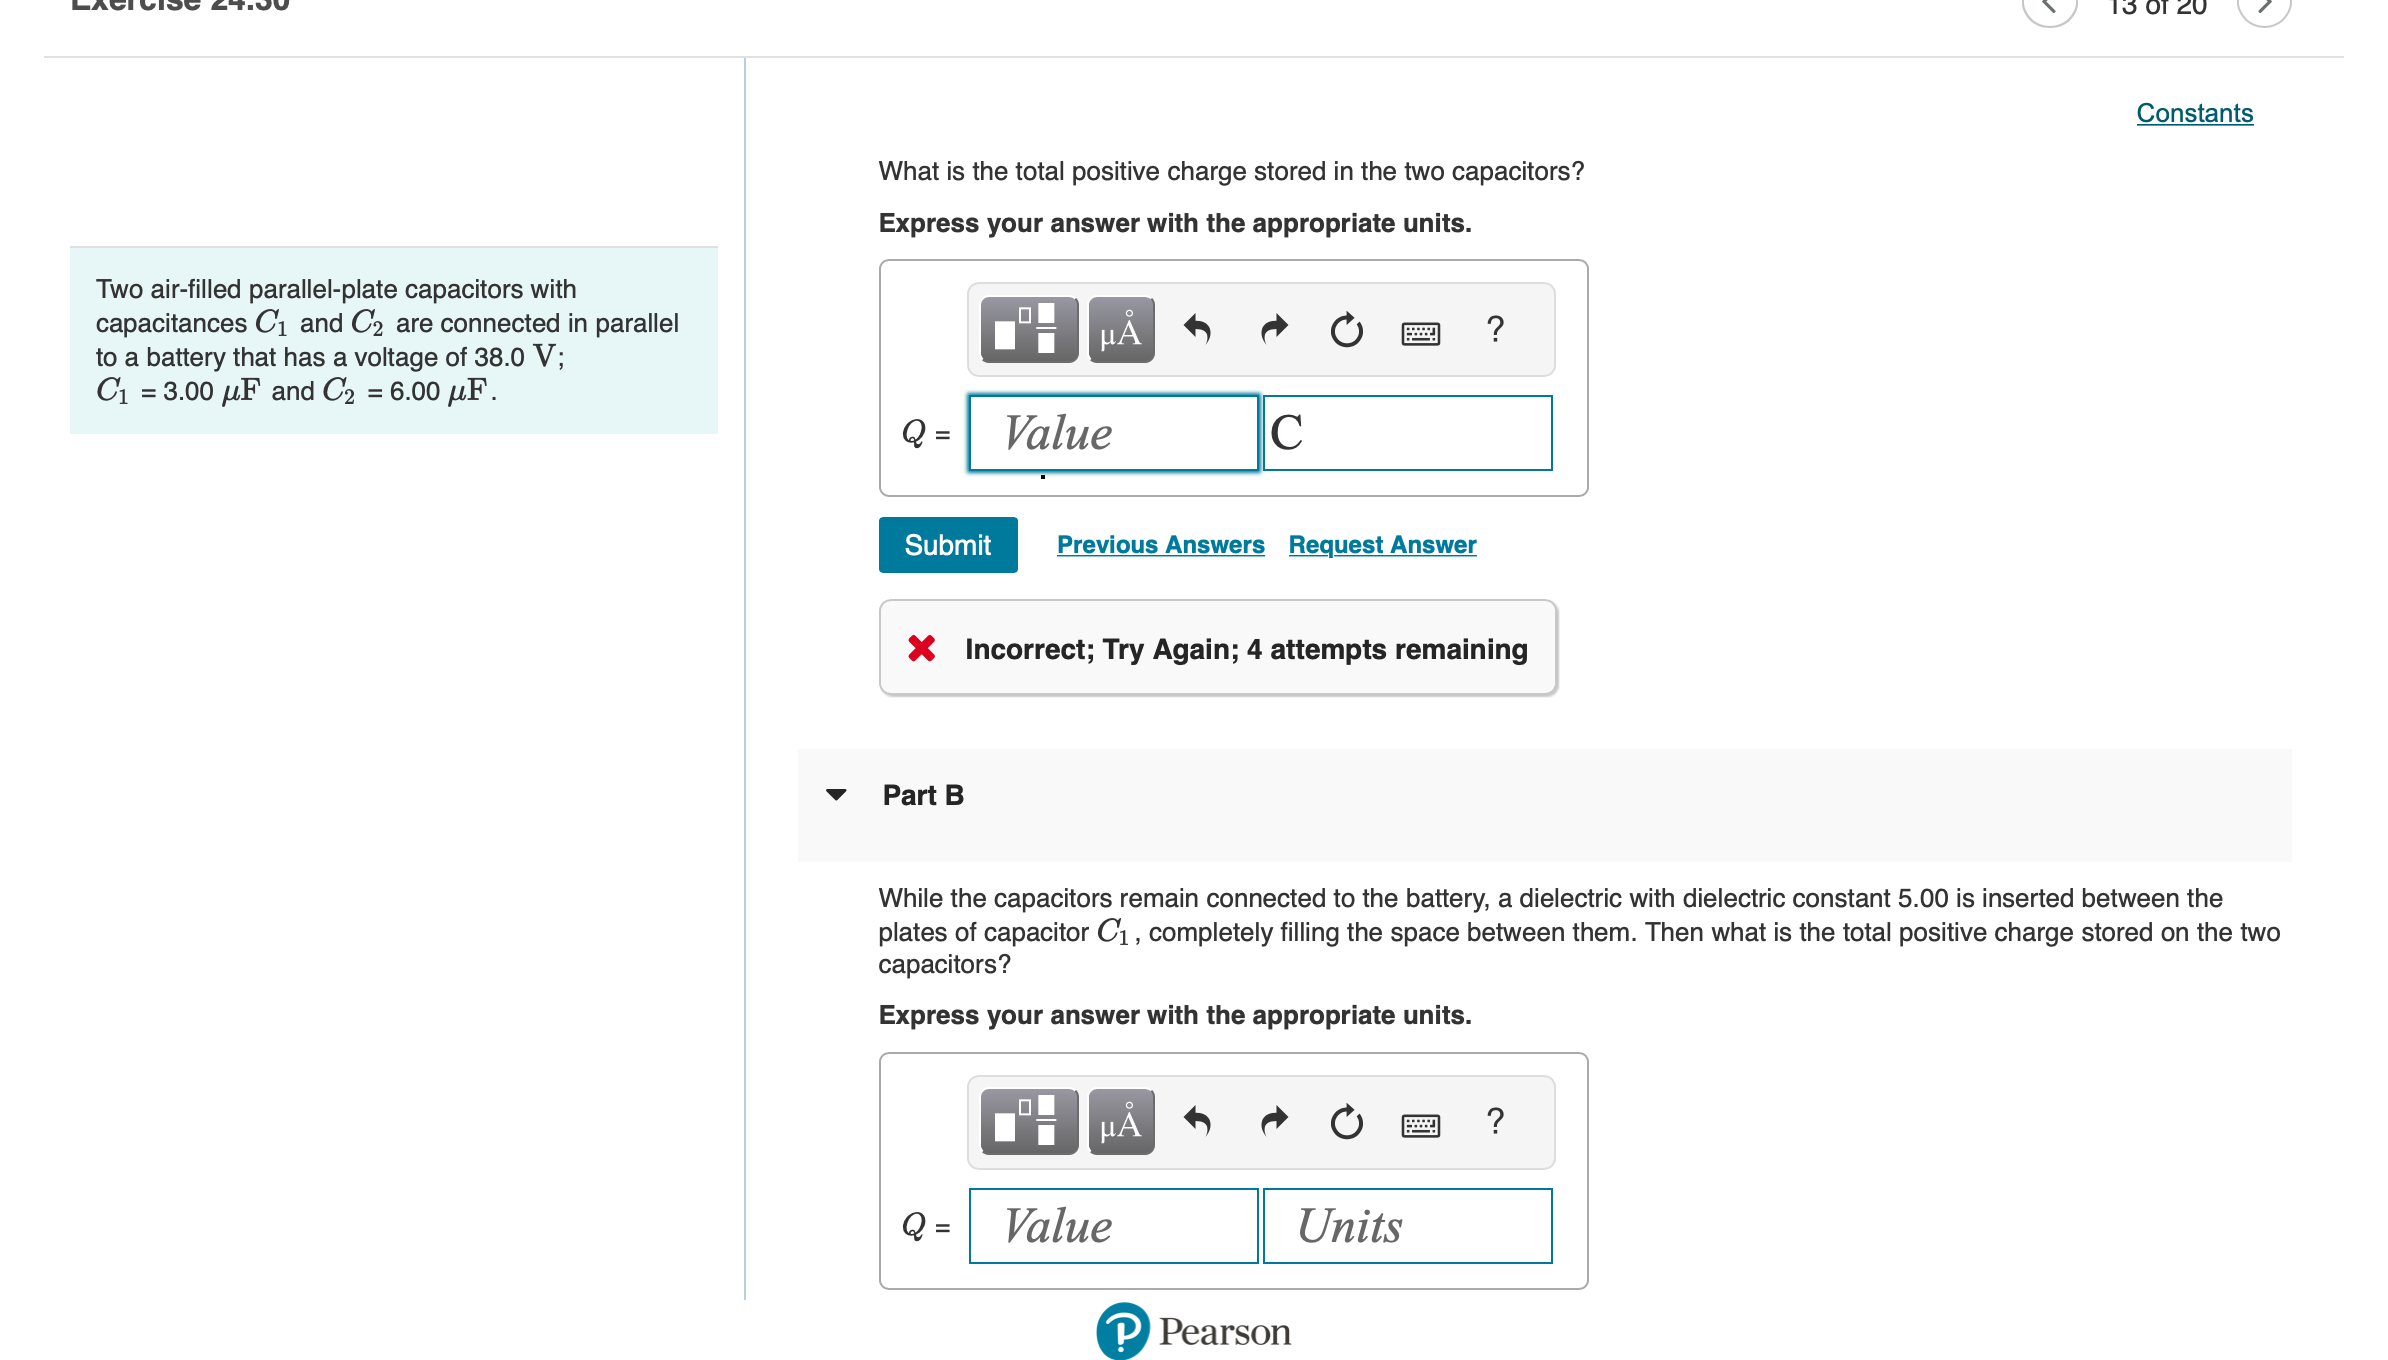Screen dimensions: 2388x1360
Task: Open the on-screen keyboard for Part A
Action: tap(1420, 330)
